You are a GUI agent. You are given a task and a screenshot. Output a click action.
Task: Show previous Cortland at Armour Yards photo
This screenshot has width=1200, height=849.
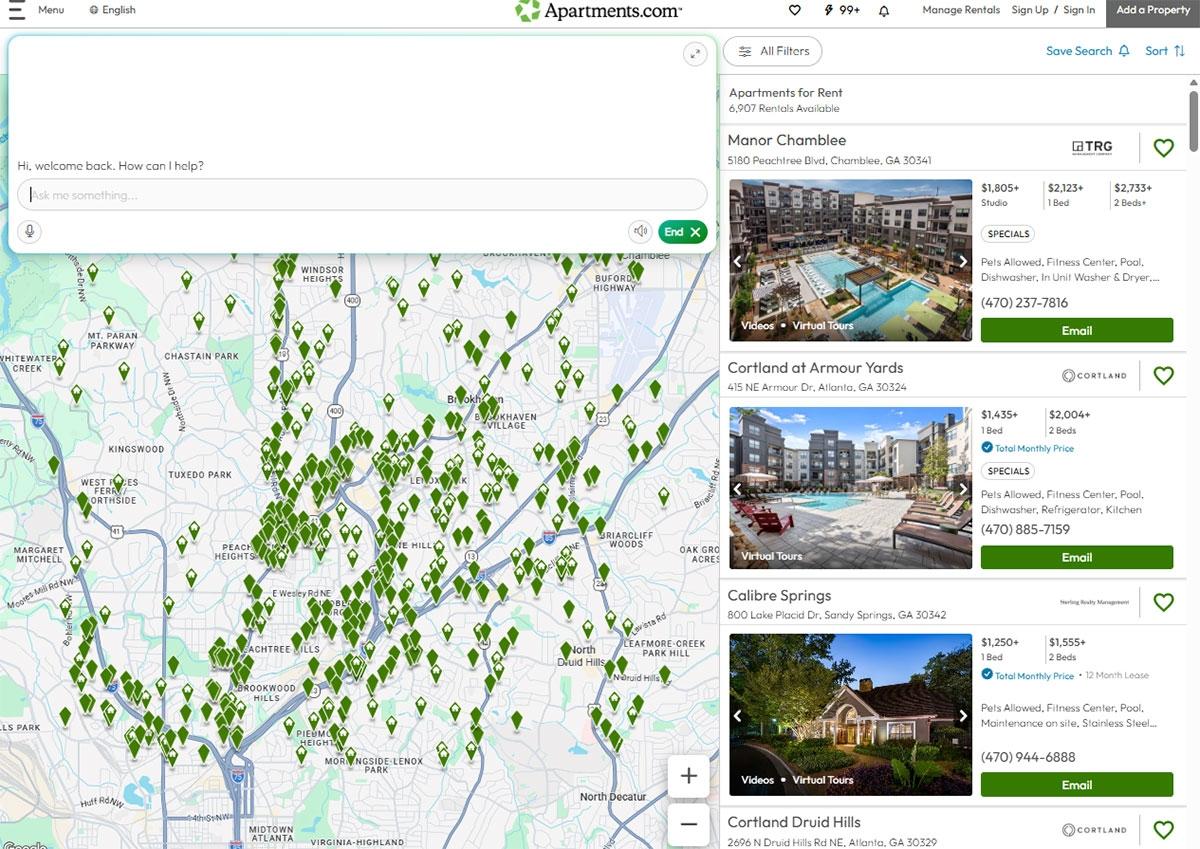(x=739, y=489)
